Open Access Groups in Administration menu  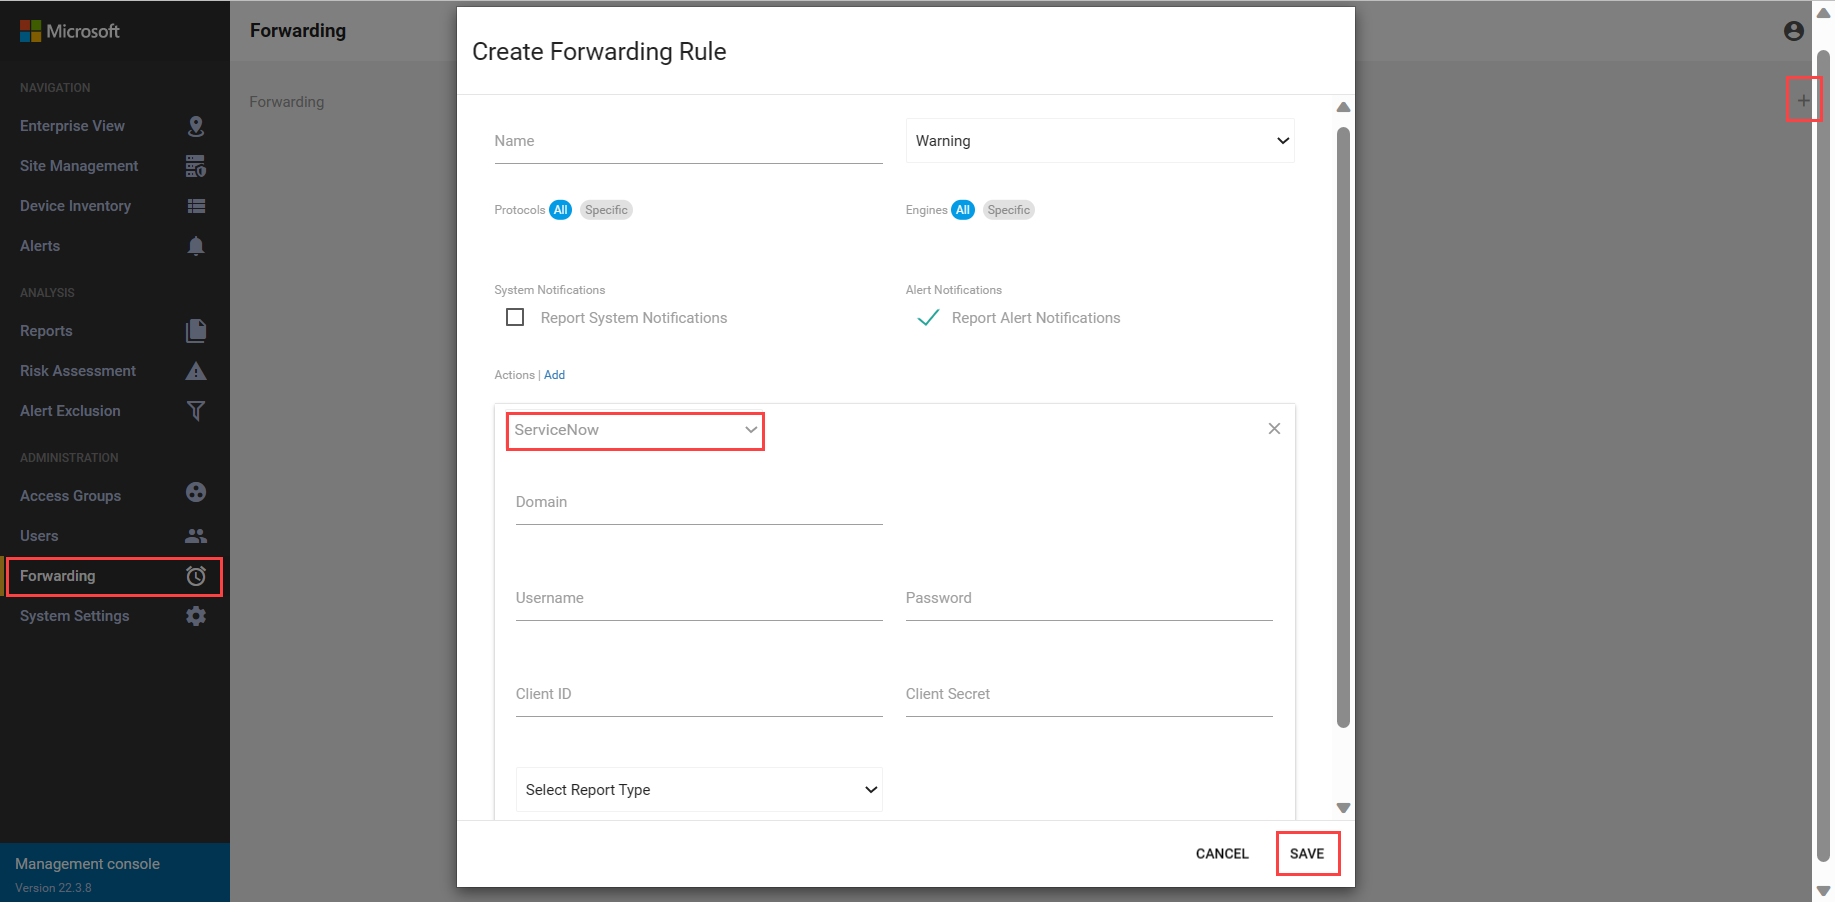point(71,496)
